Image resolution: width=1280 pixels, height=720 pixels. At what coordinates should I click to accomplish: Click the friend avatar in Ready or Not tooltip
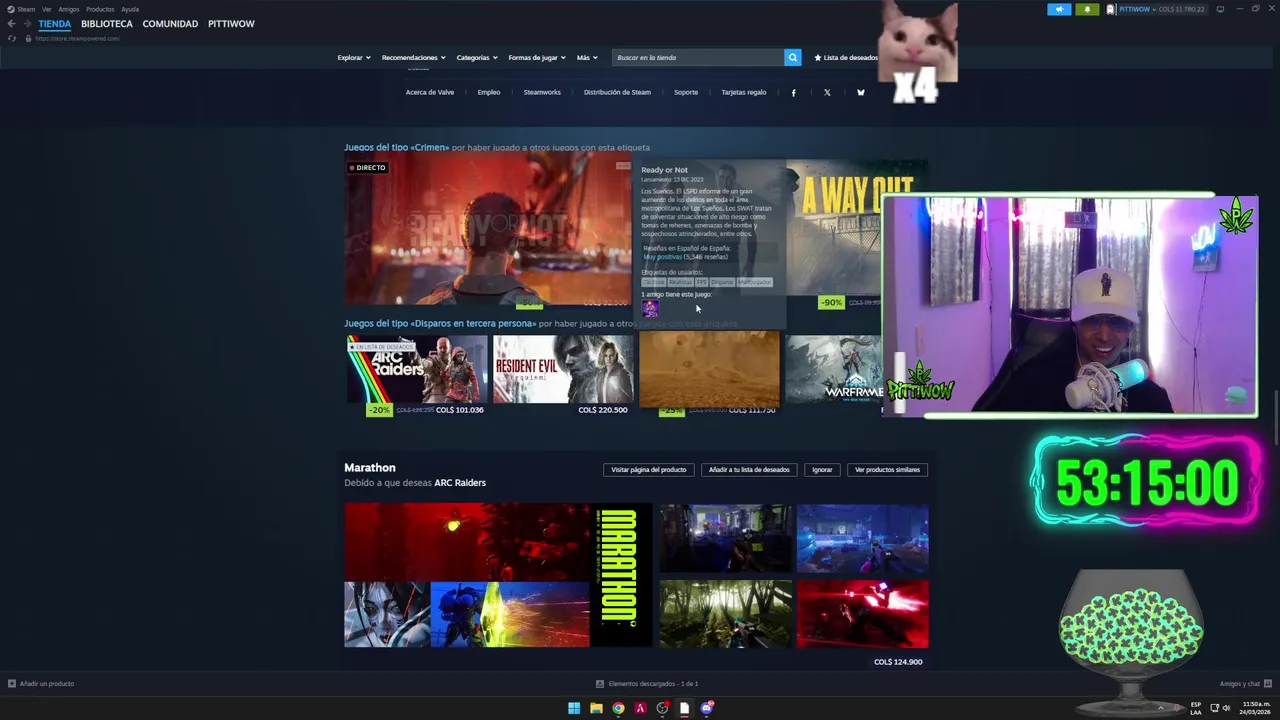650,308
